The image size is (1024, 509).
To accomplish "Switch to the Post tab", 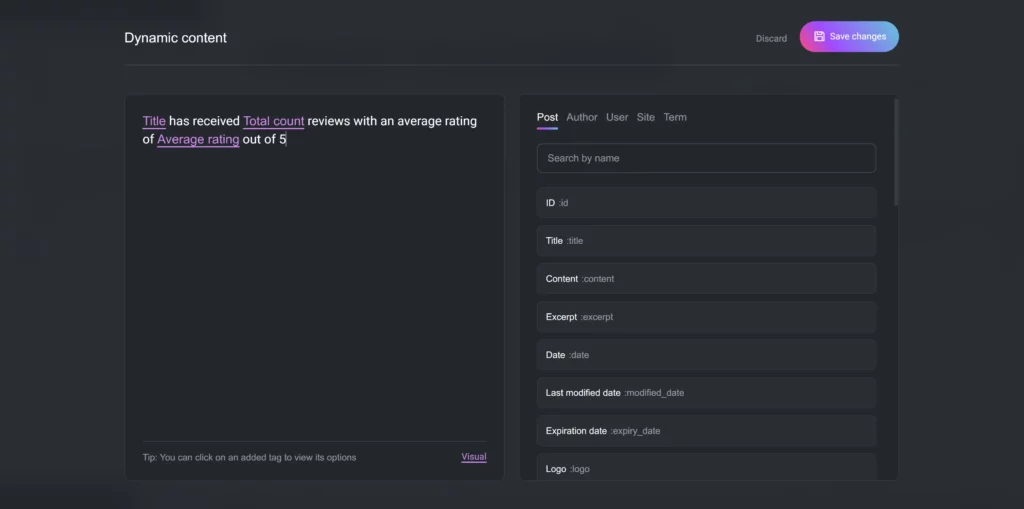I will tap(547, 118).
